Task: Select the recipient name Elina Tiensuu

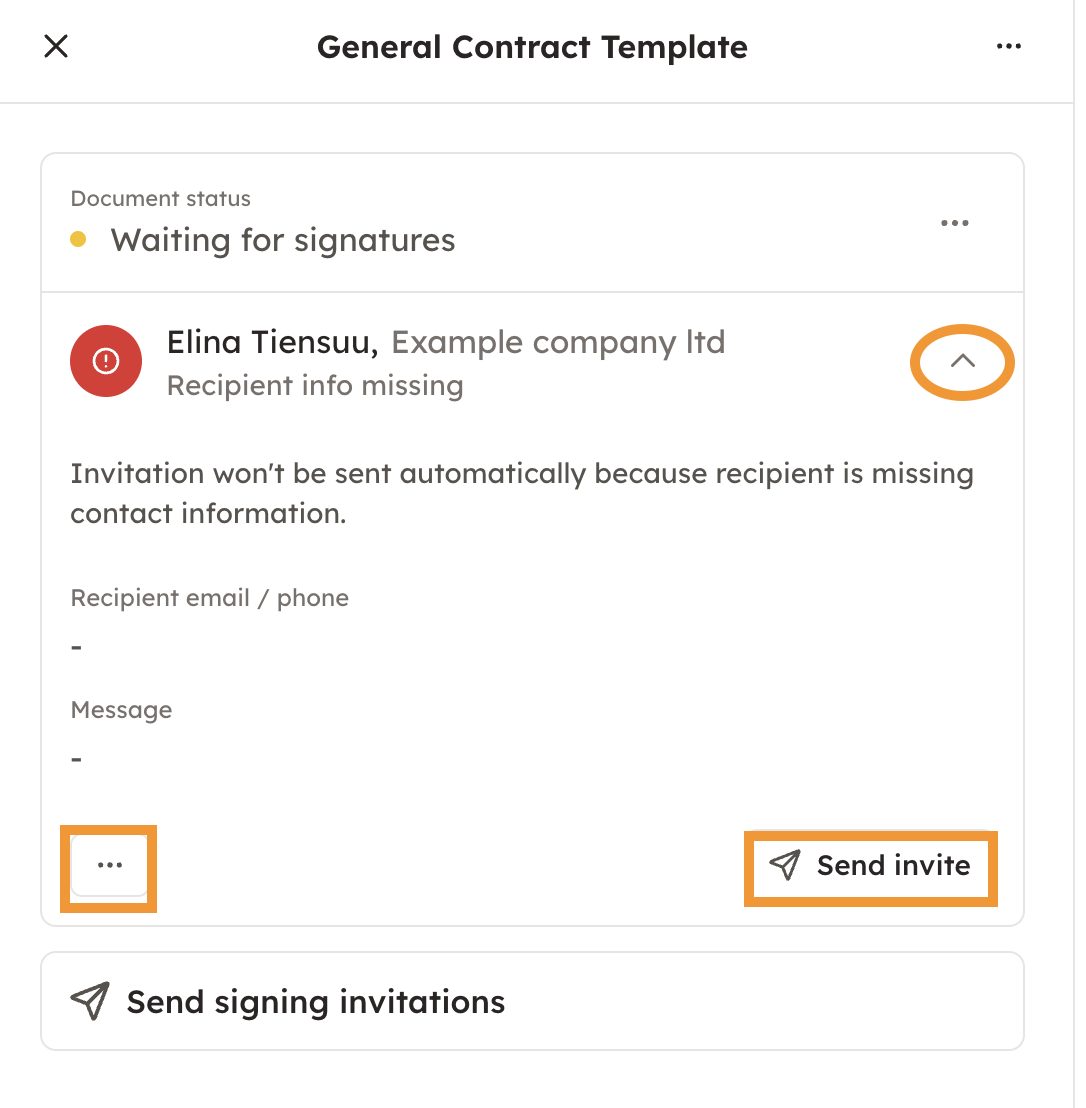Action: point(272,343)
